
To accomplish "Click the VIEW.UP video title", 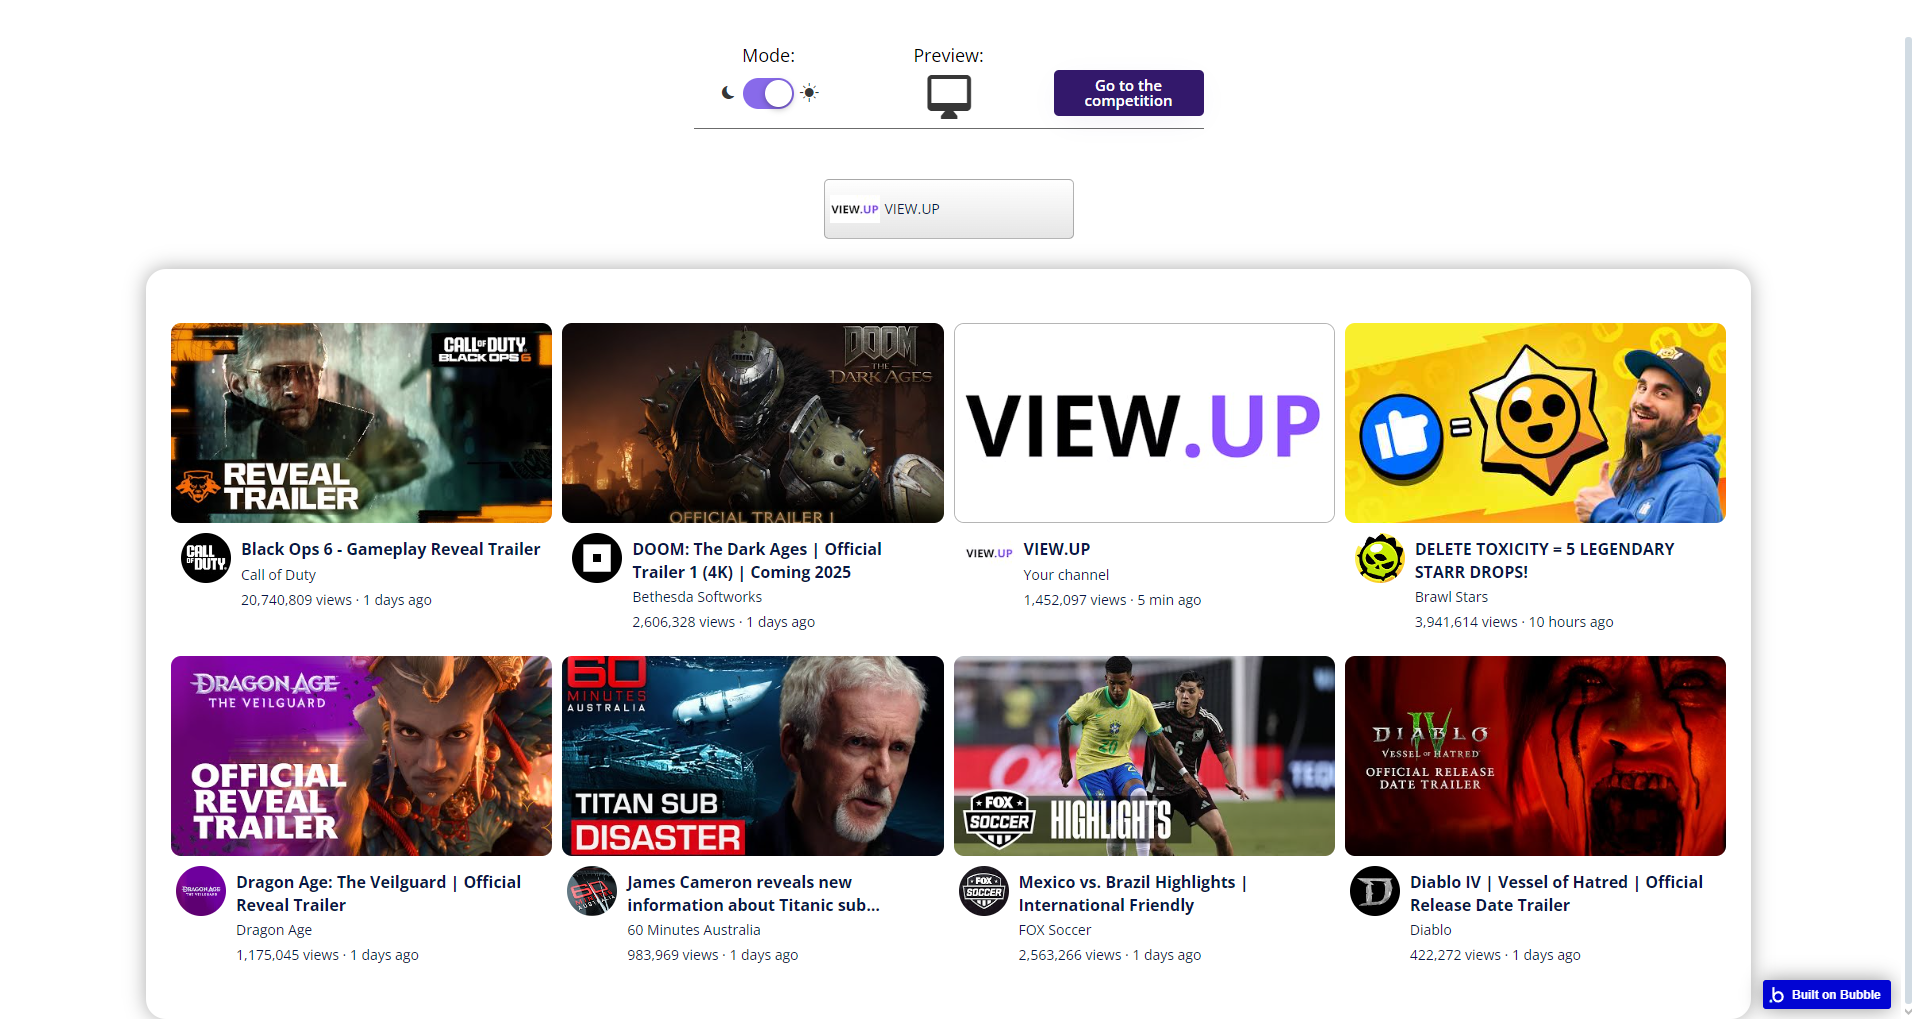I will (x=1057, y=549).
